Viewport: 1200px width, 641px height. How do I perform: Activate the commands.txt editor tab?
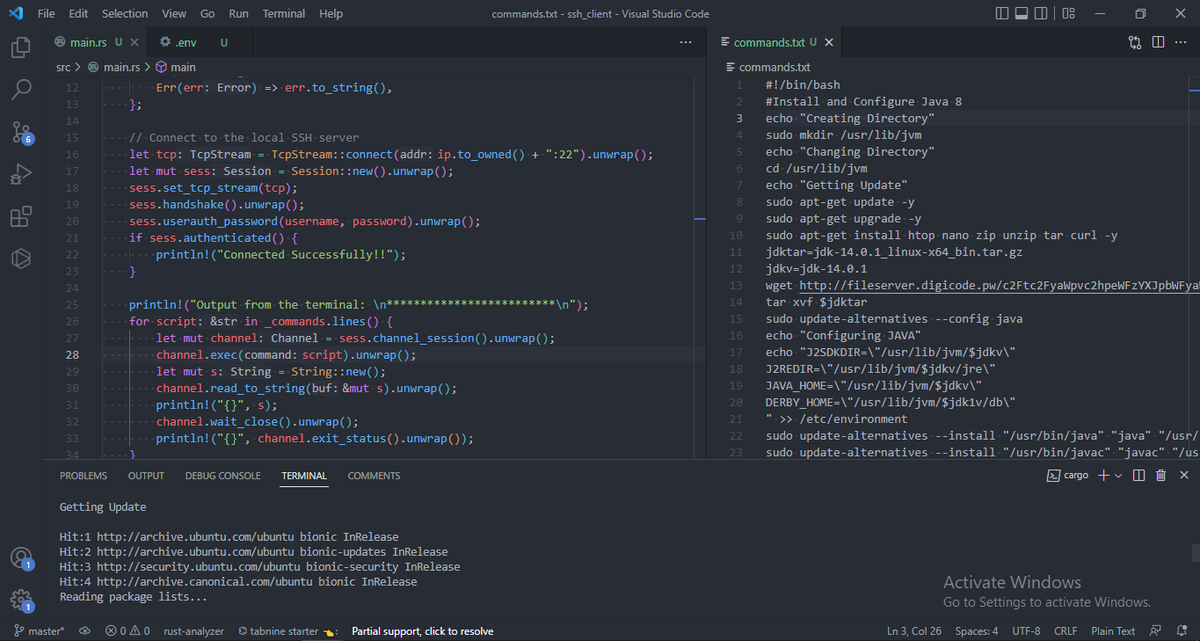pyautogui.click(x=776, y=42)
